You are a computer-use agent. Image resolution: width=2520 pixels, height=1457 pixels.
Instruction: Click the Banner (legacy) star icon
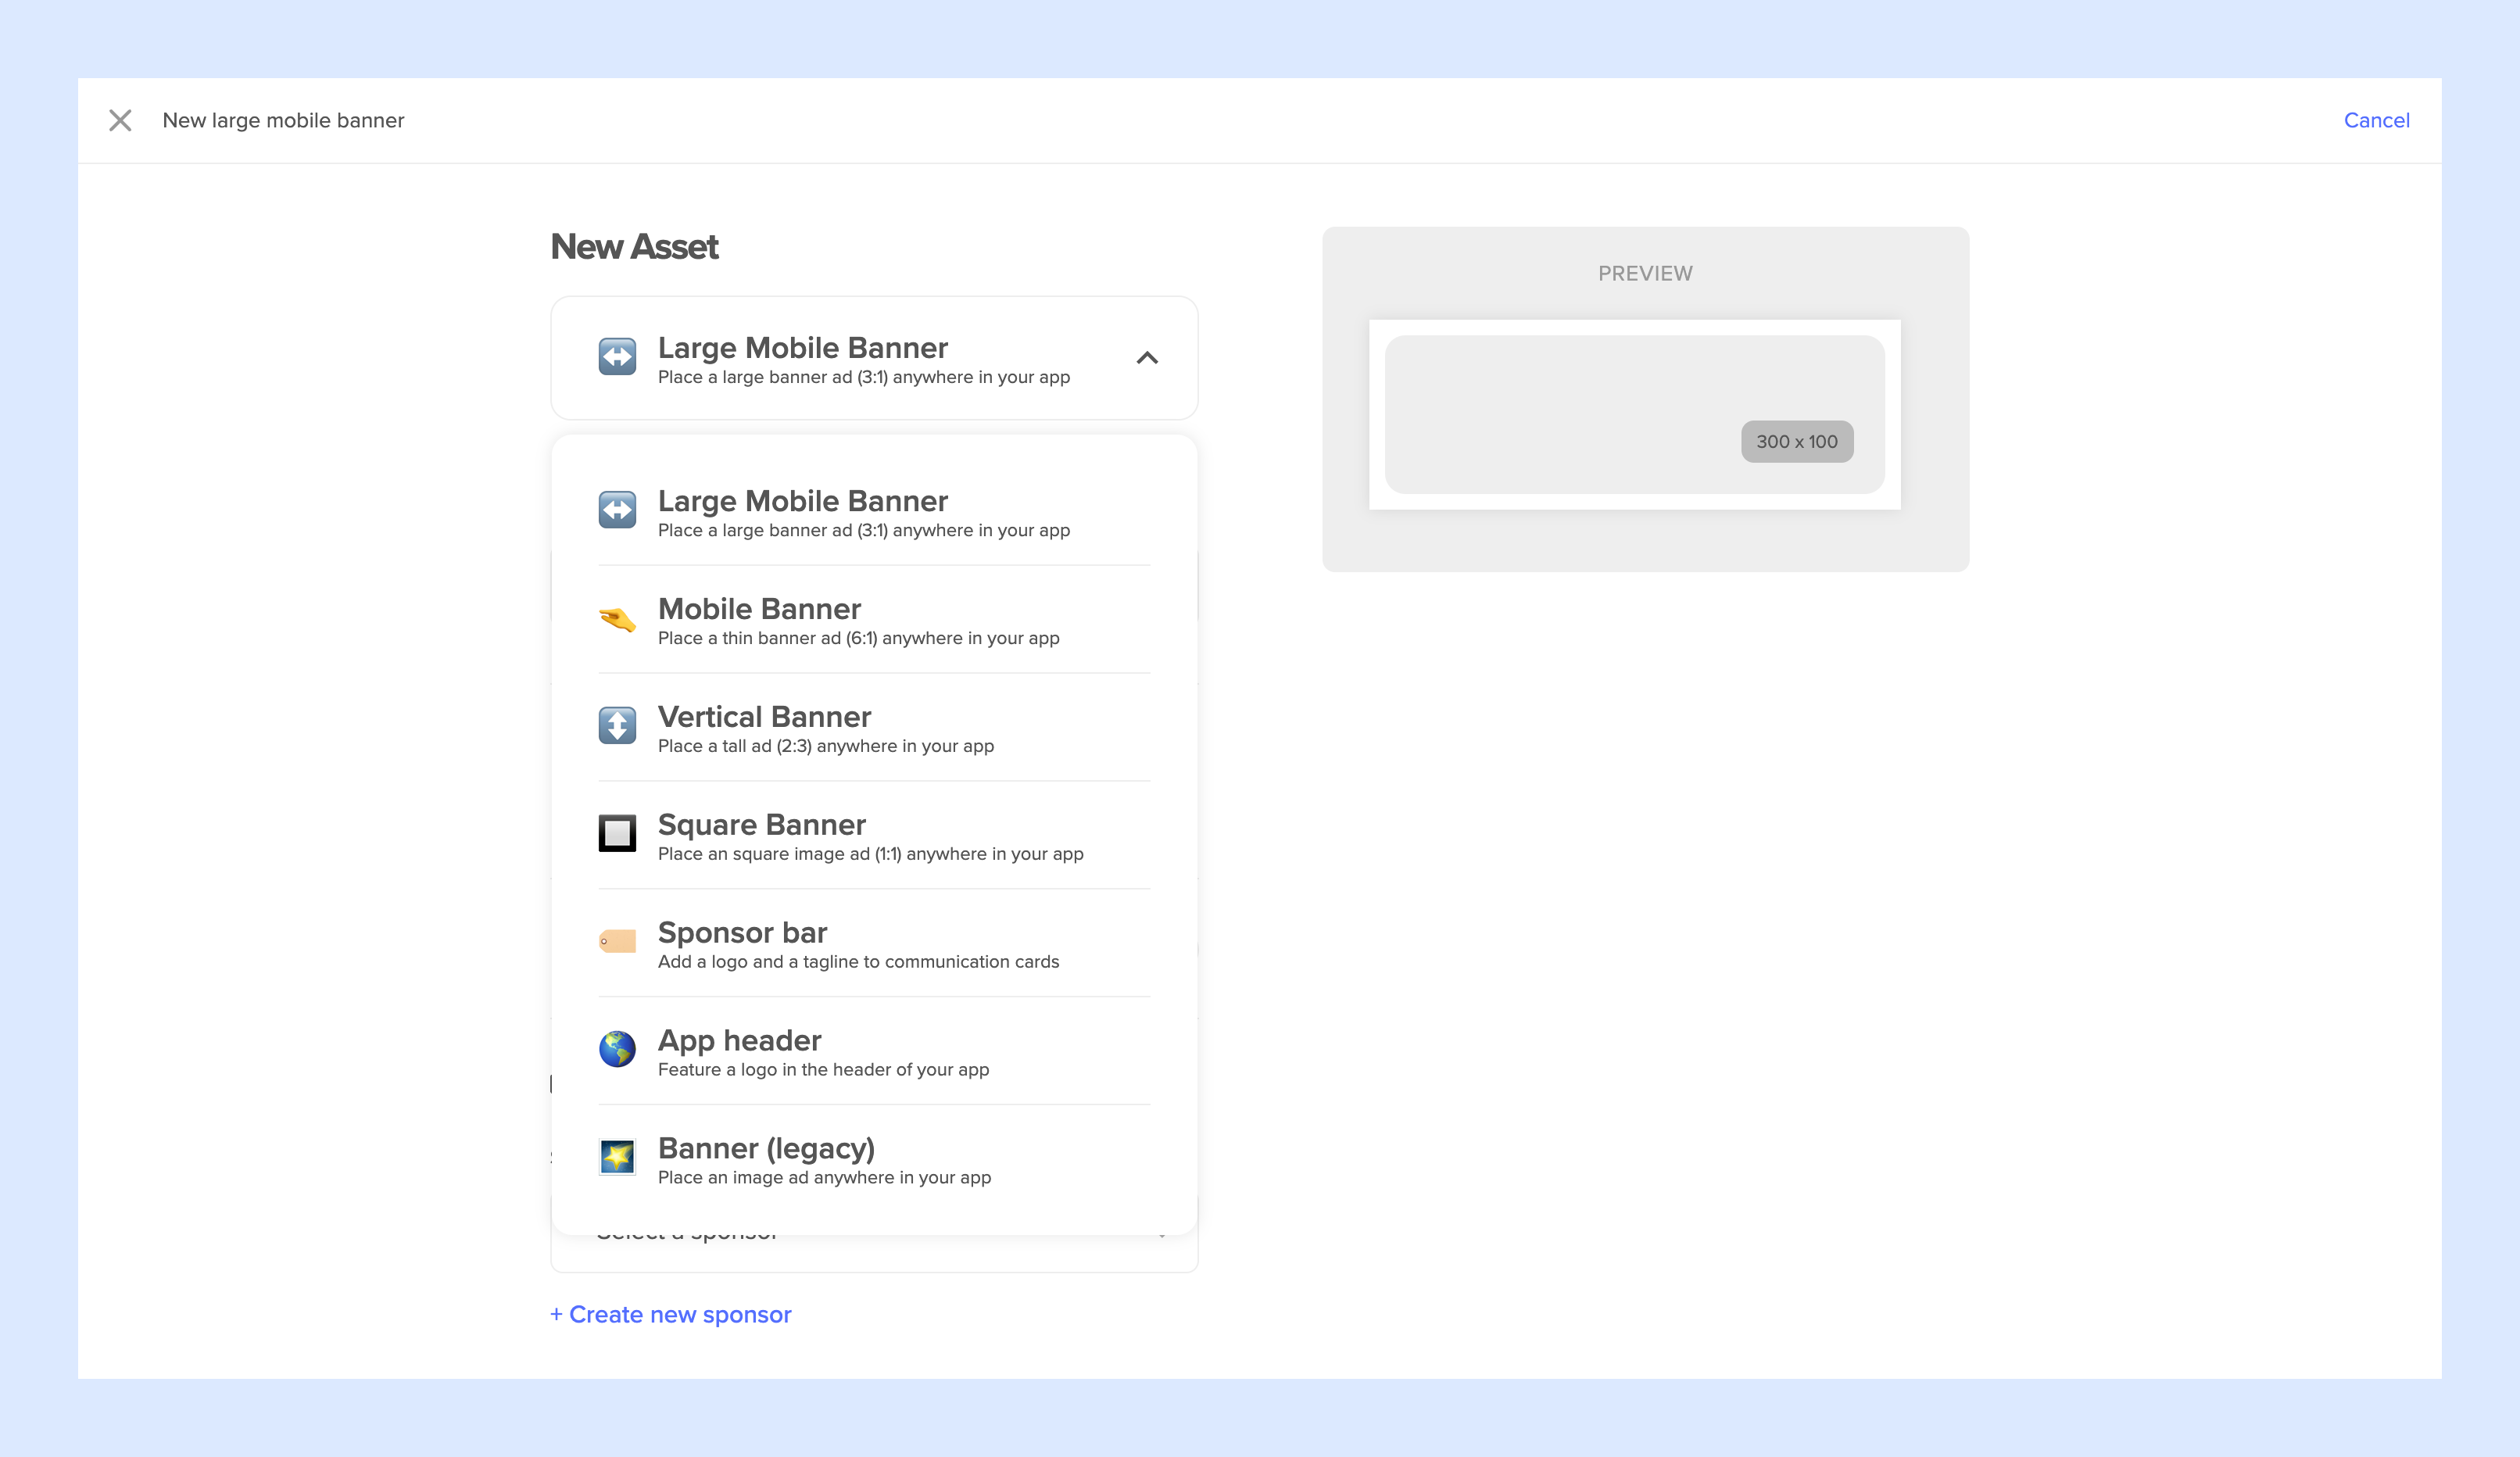(617, 1157)
